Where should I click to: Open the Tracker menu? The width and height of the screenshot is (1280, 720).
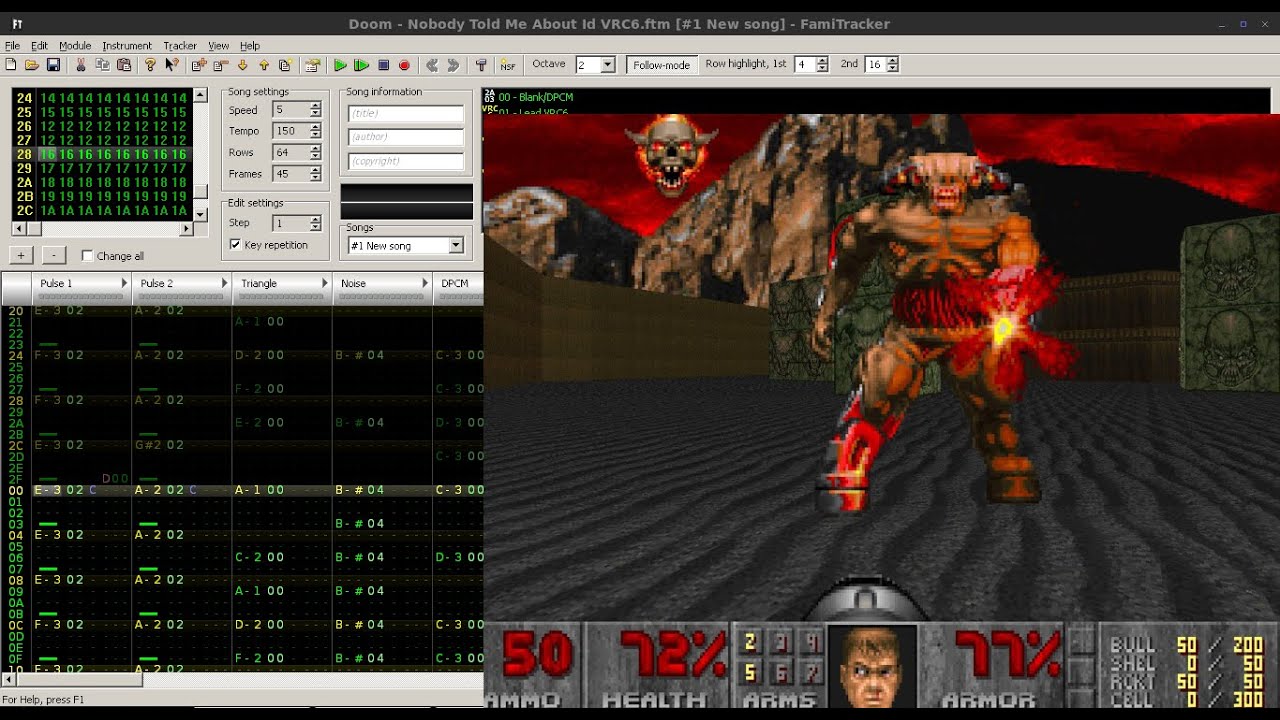[x=180, y=46]
